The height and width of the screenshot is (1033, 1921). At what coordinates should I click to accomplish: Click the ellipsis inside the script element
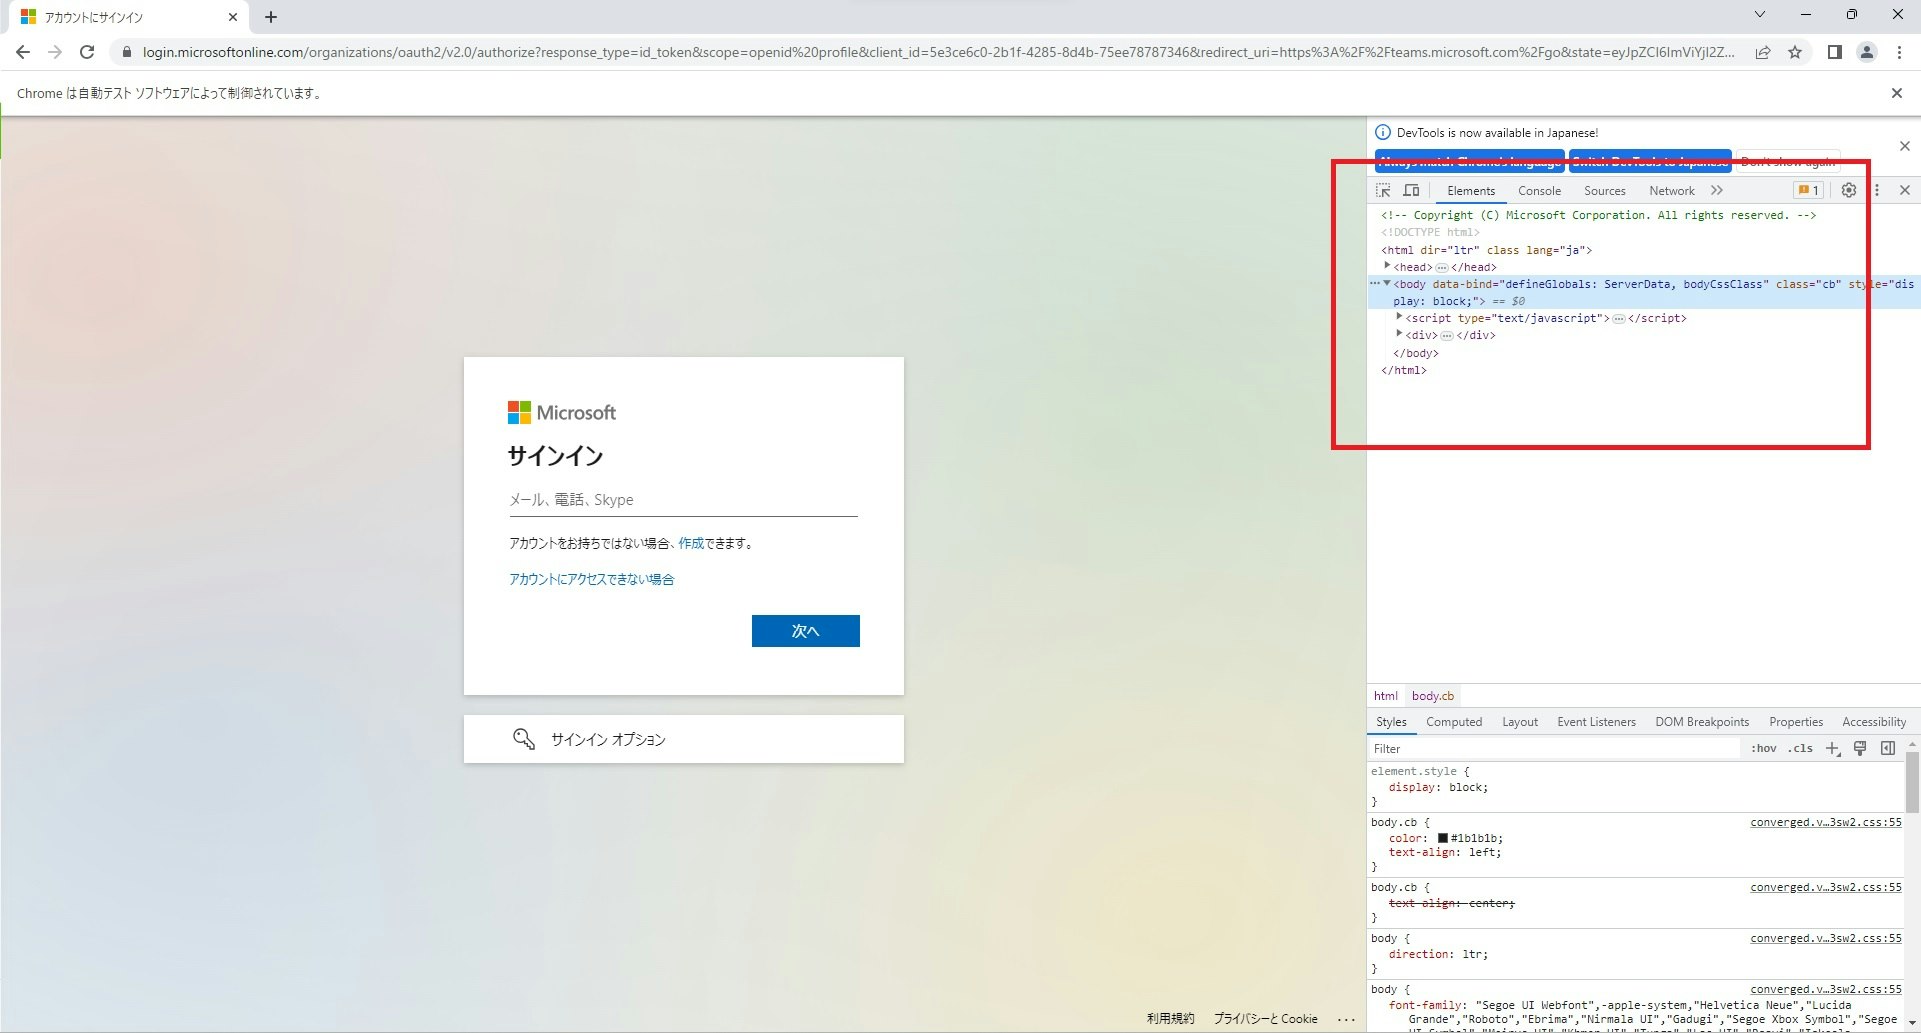click(x=1618, y=319)
